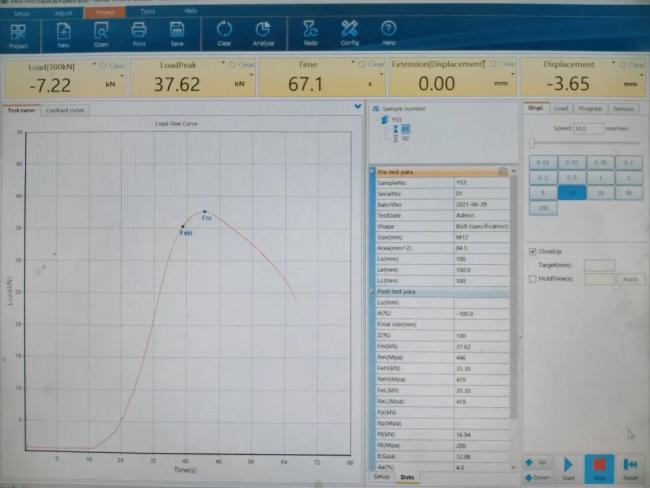Toggle the Clear radio next to LoadPeak

click(232, 64)
